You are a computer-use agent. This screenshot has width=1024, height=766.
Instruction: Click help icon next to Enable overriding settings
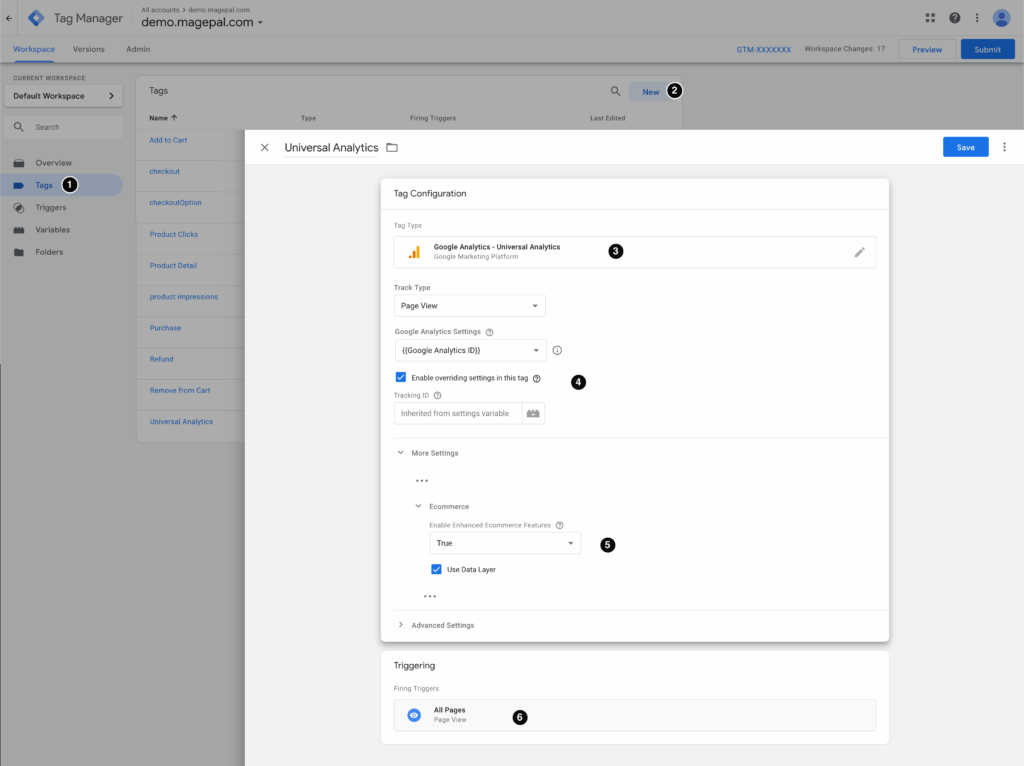pos(537,379)
